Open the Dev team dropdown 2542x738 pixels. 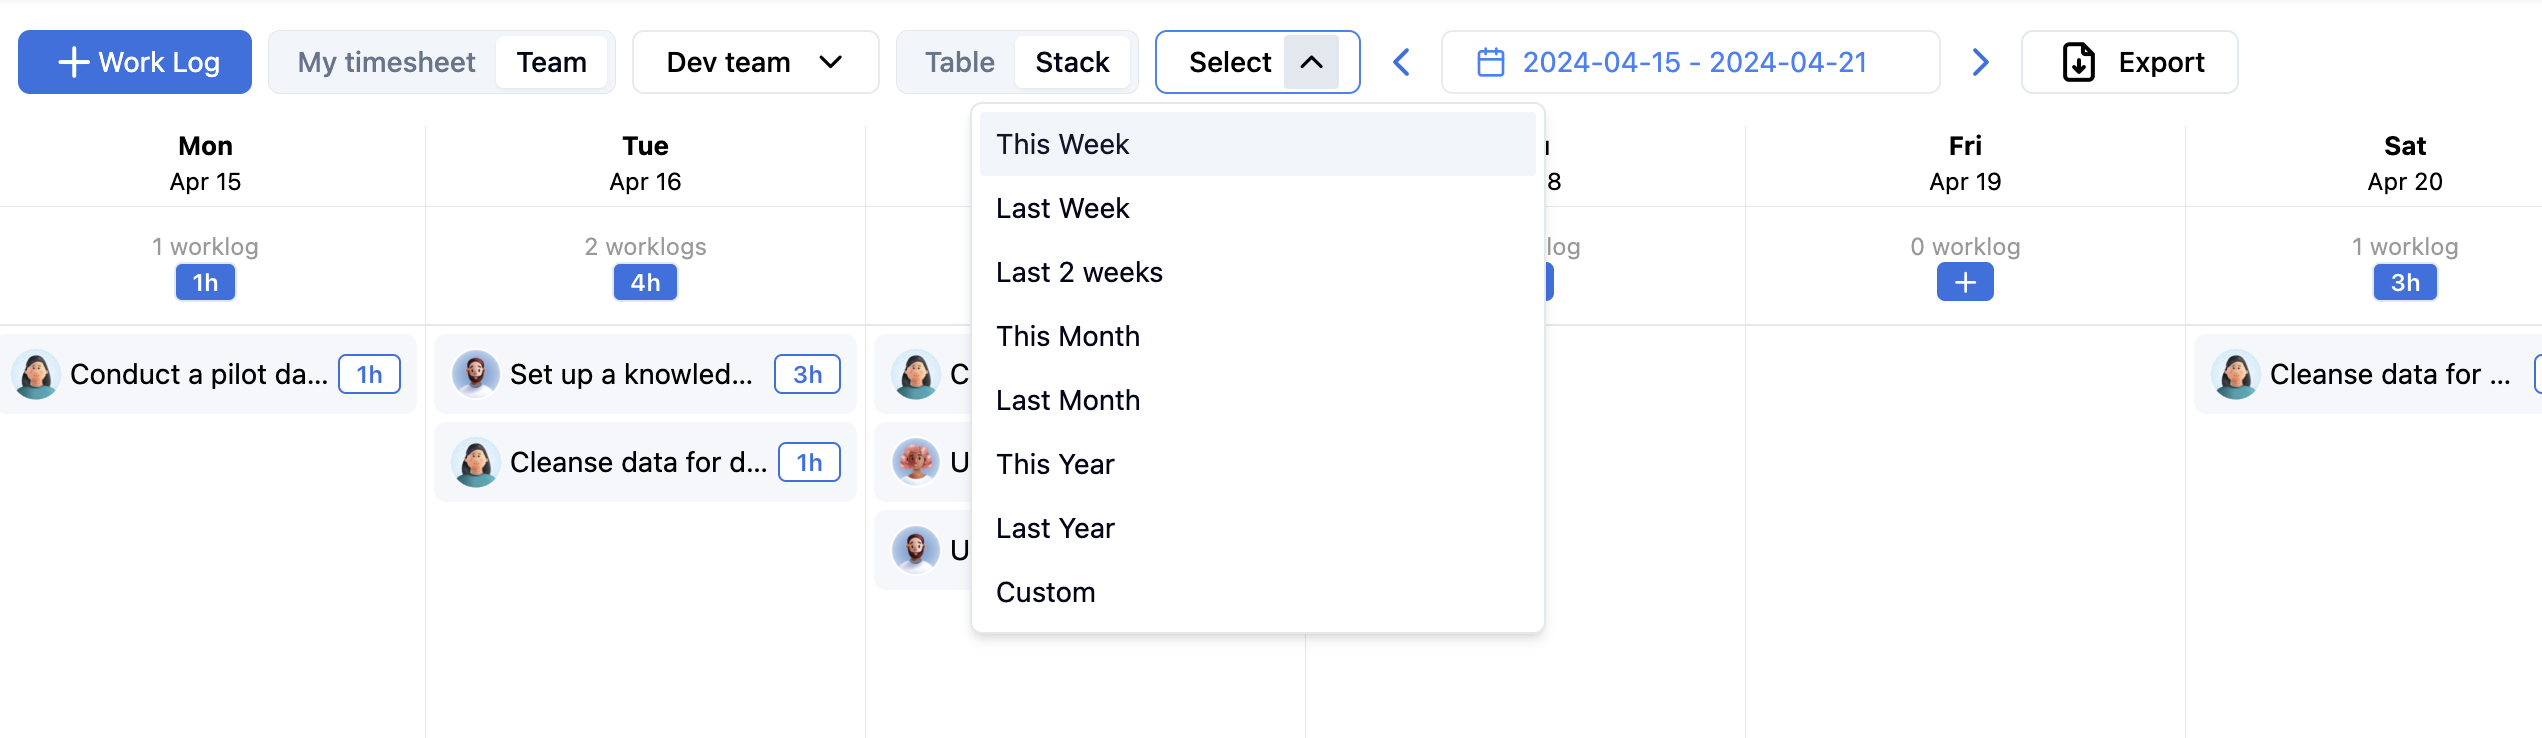pos(755,62)
